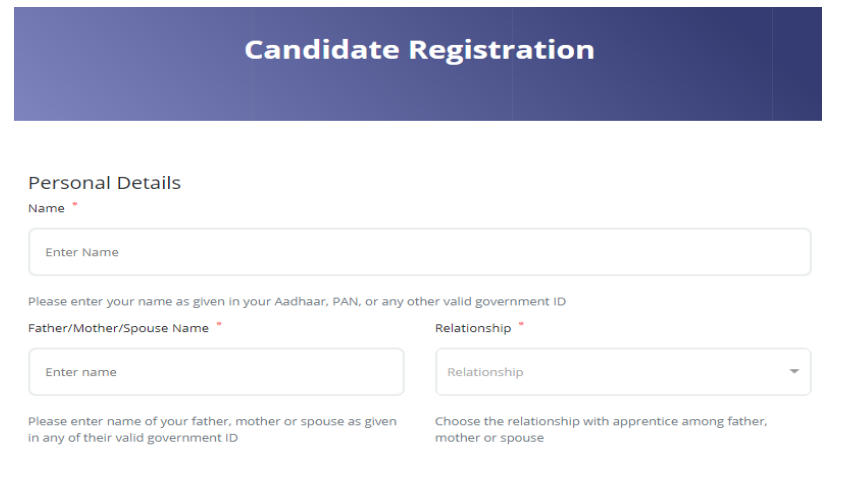The height and width of the screenshot is (477, 842).
Task: Click the Candidate Registration header title
Action: [x=419, y=50]
